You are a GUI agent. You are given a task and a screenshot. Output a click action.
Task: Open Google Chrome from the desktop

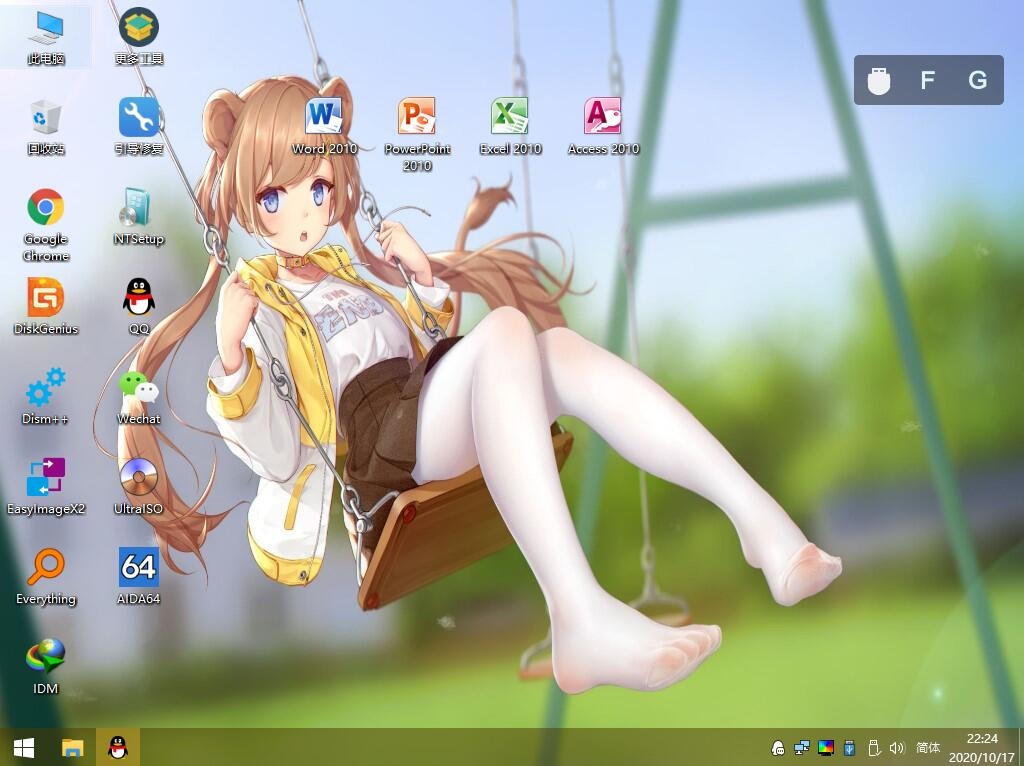[x=46, y=225]
